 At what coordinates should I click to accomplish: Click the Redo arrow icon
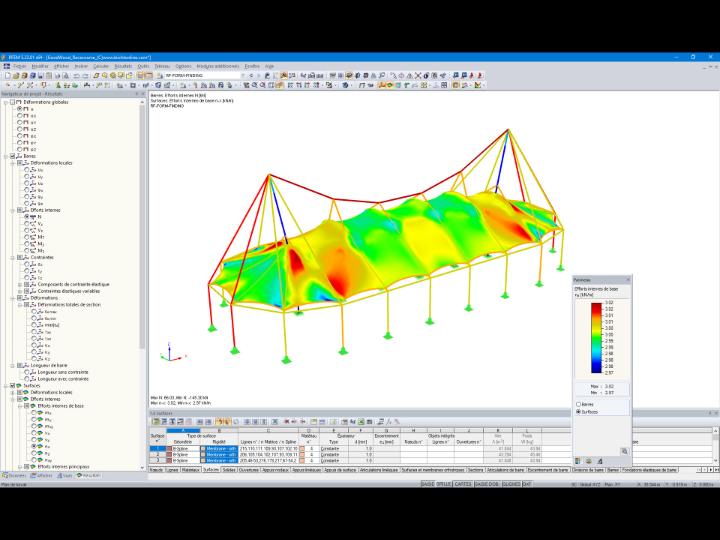(x=85, y=76)
